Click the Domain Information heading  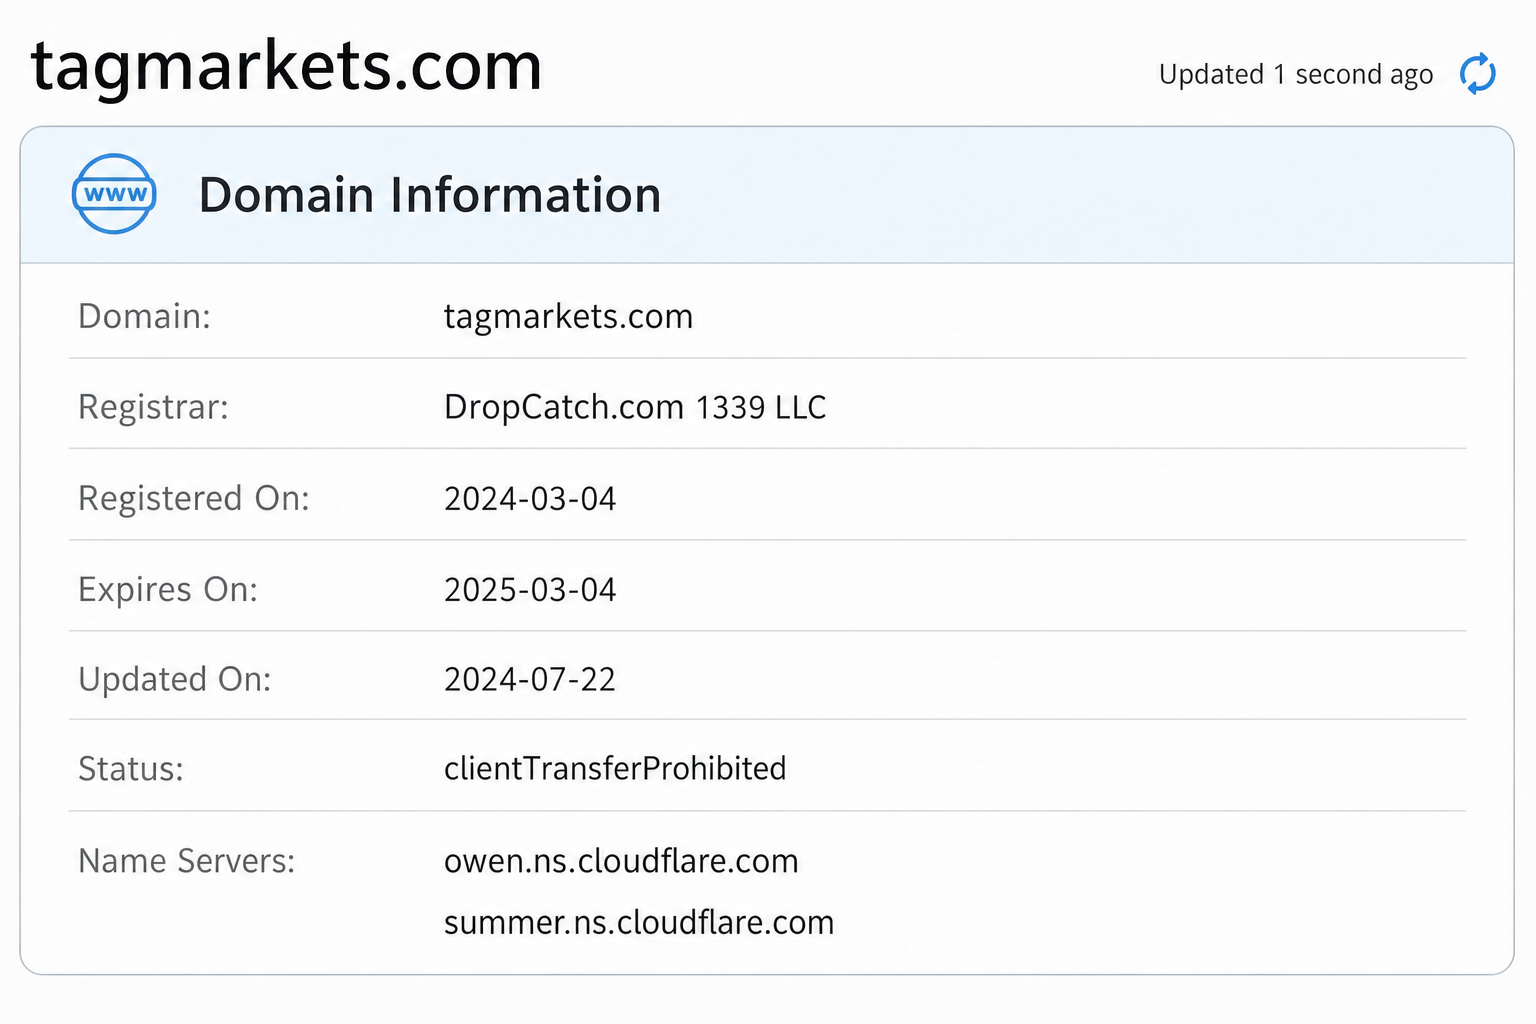coord(430,194)
